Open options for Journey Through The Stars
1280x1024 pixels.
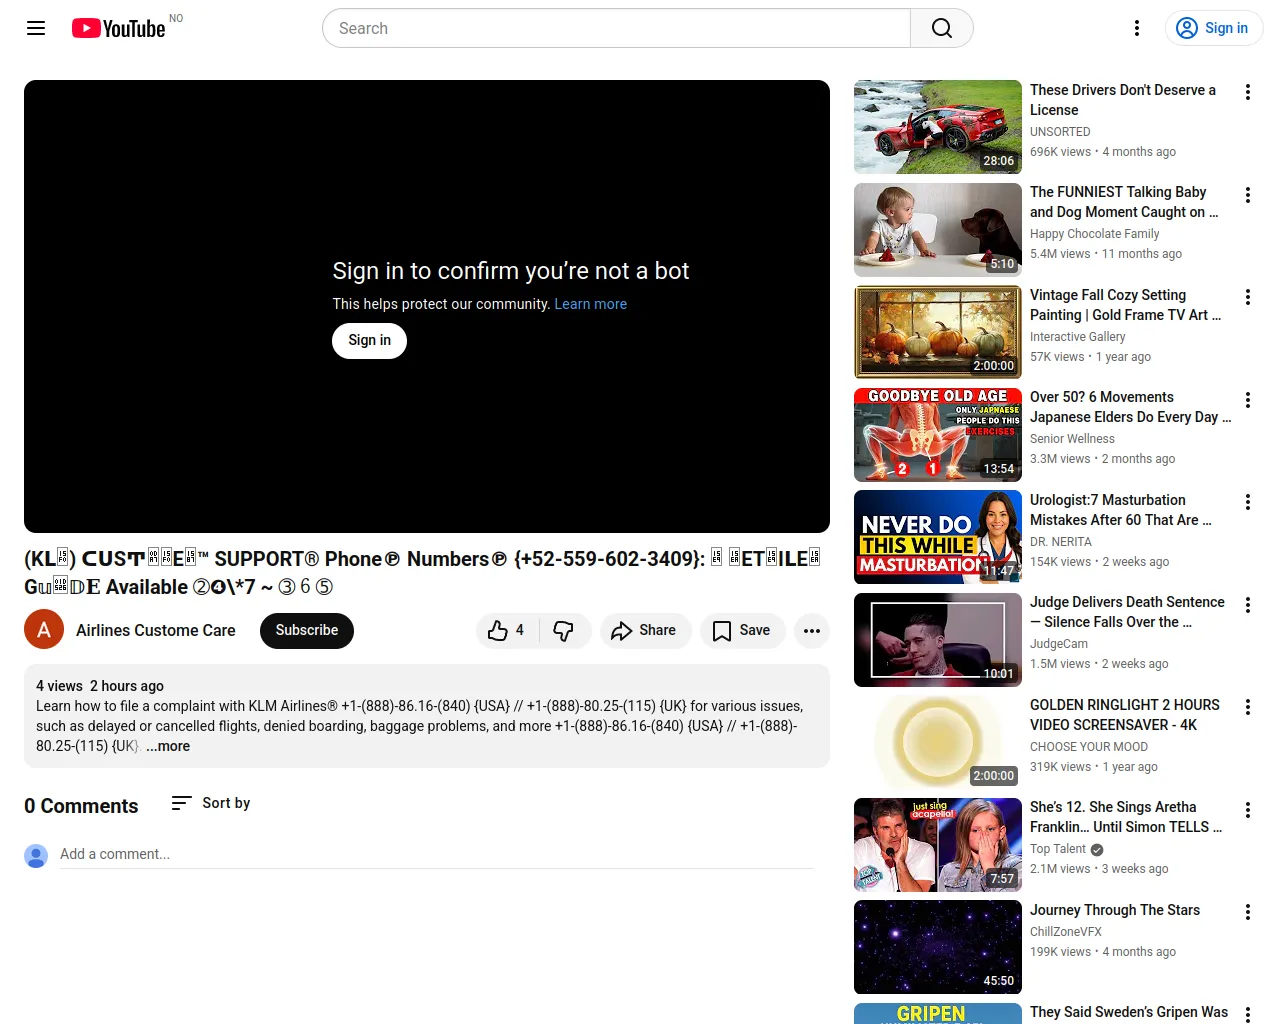1247,913
